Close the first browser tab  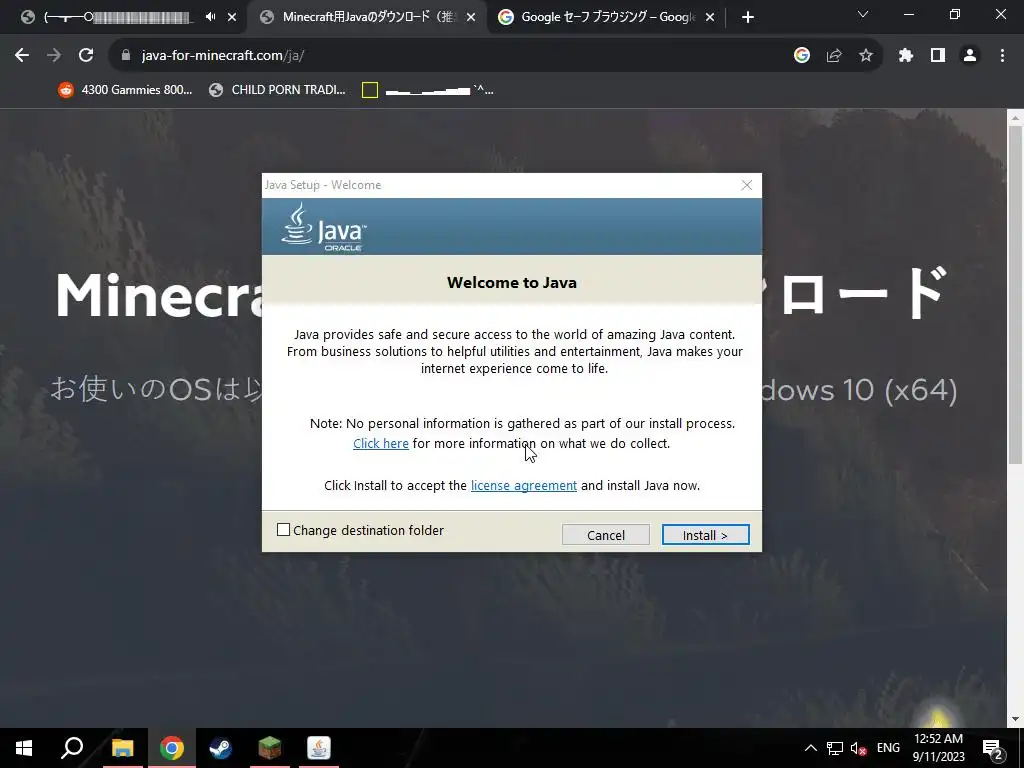point(232,17)
